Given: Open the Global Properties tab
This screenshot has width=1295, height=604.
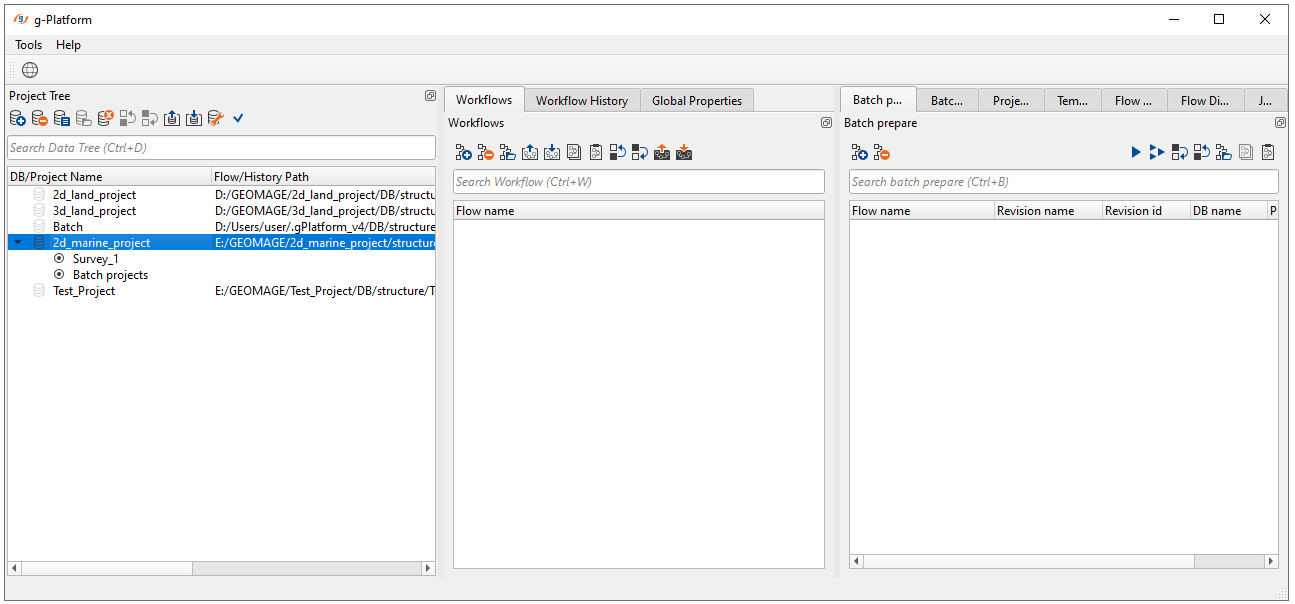Looking at the screenshot, I should [x=696, y=100].
